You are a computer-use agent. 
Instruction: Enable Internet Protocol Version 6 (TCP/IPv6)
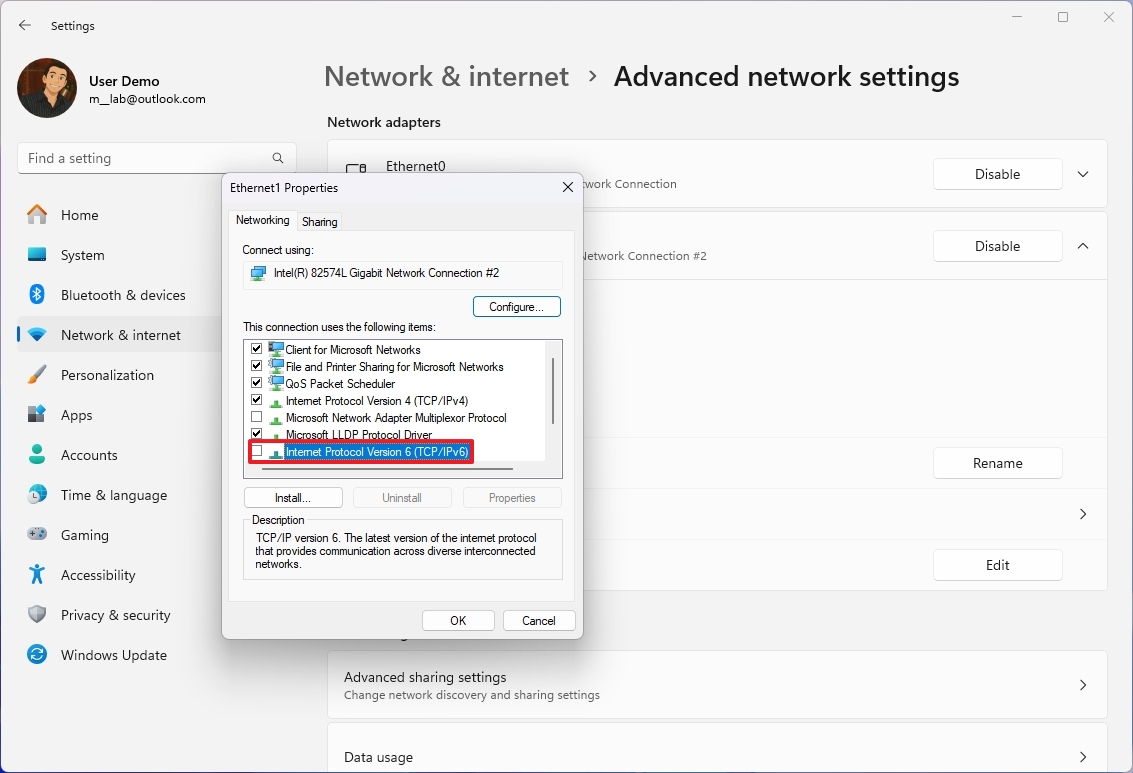(x=257, y=452)
